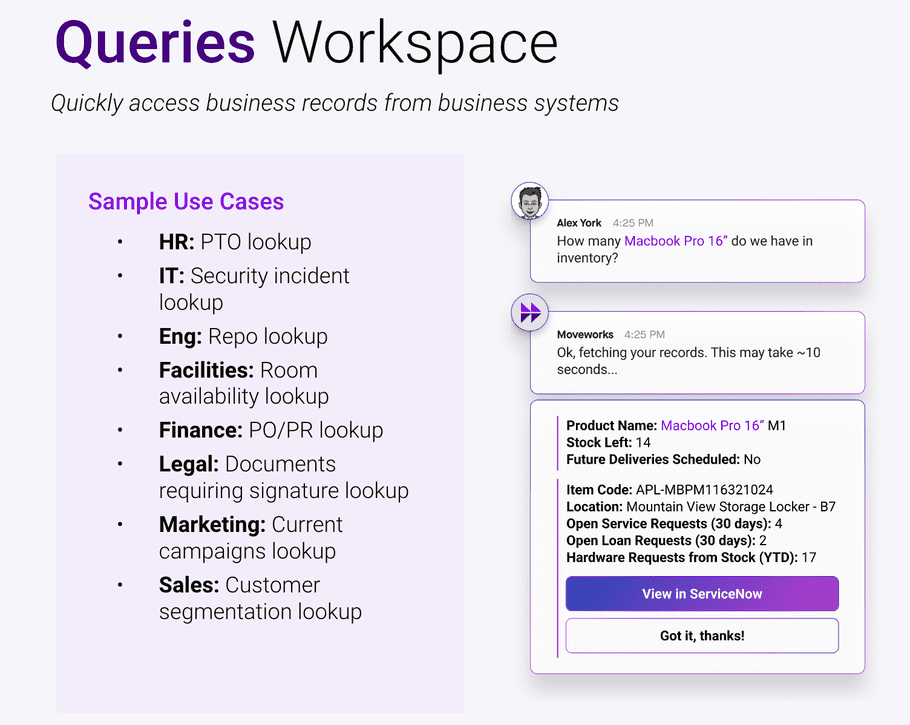
Task: Click 'Sales: Customer segmentation lookup' bullet
Action: (x=261, y=598)
